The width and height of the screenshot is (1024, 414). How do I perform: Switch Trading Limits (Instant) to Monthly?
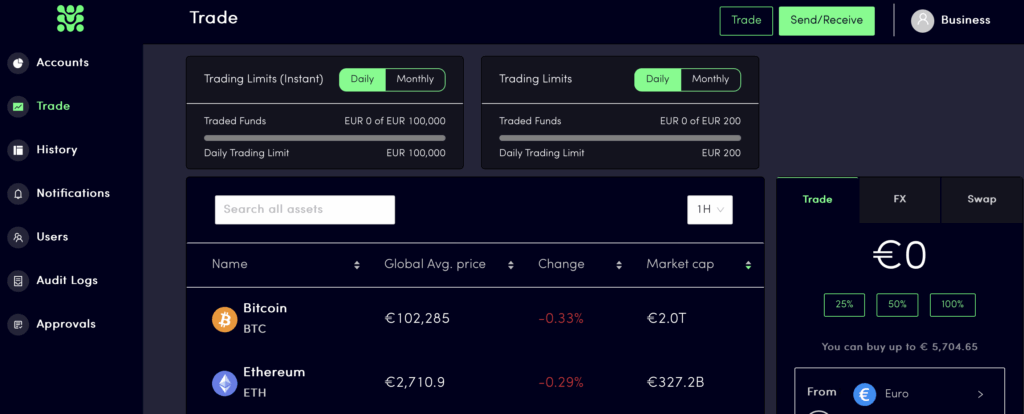tap(415, 80)
